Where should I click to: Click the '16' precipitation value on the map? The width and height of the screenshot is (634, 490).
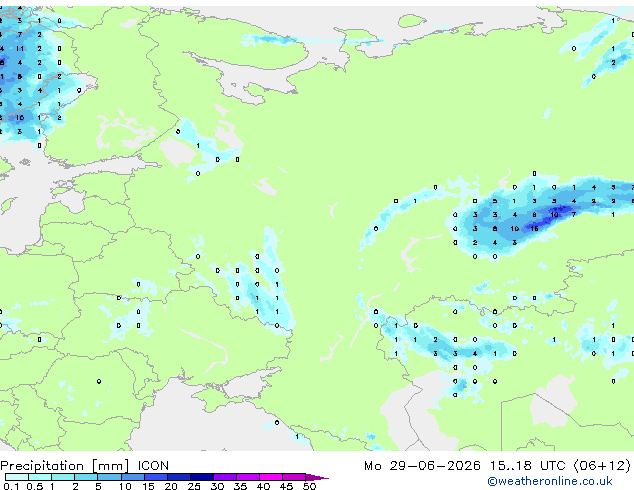pyautogui.click(x=534, y=228)
